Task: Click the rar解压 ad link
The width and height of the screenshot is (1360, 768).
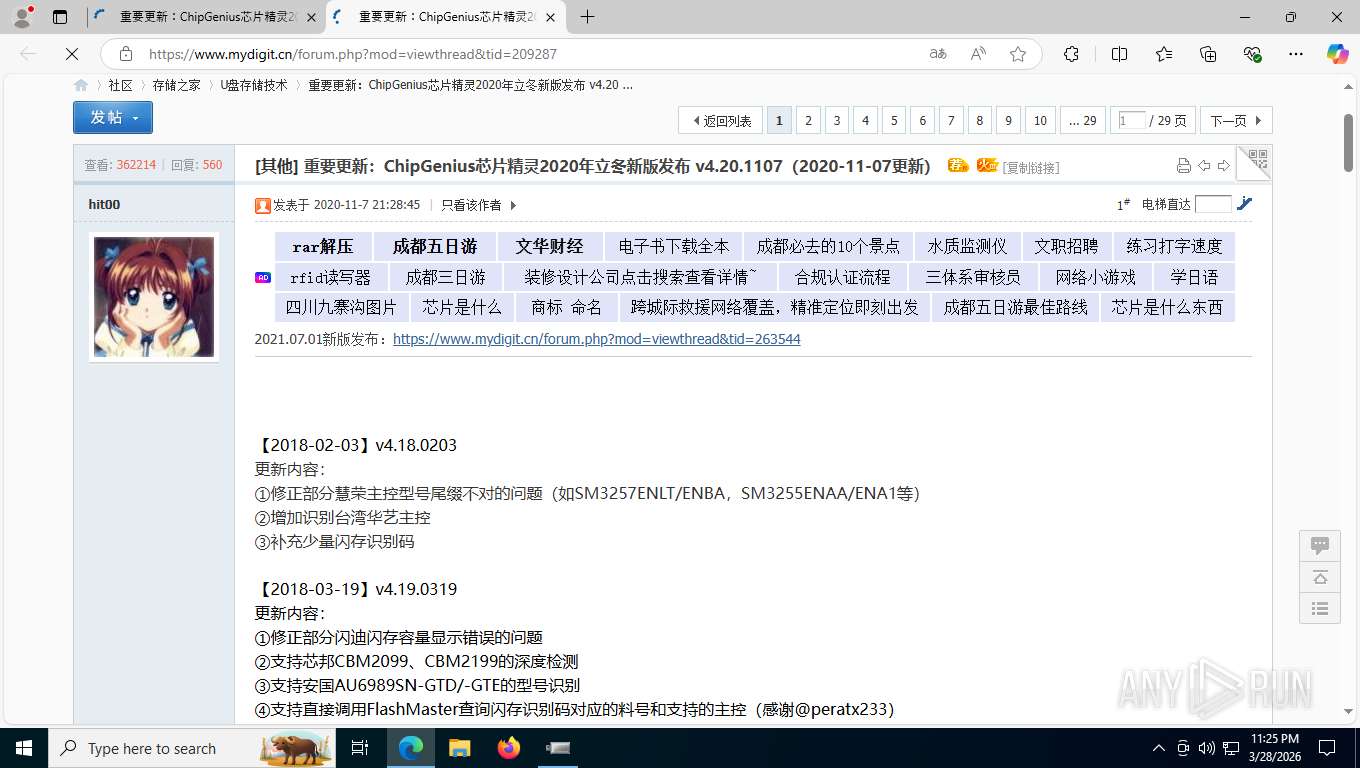Action: 322,246
